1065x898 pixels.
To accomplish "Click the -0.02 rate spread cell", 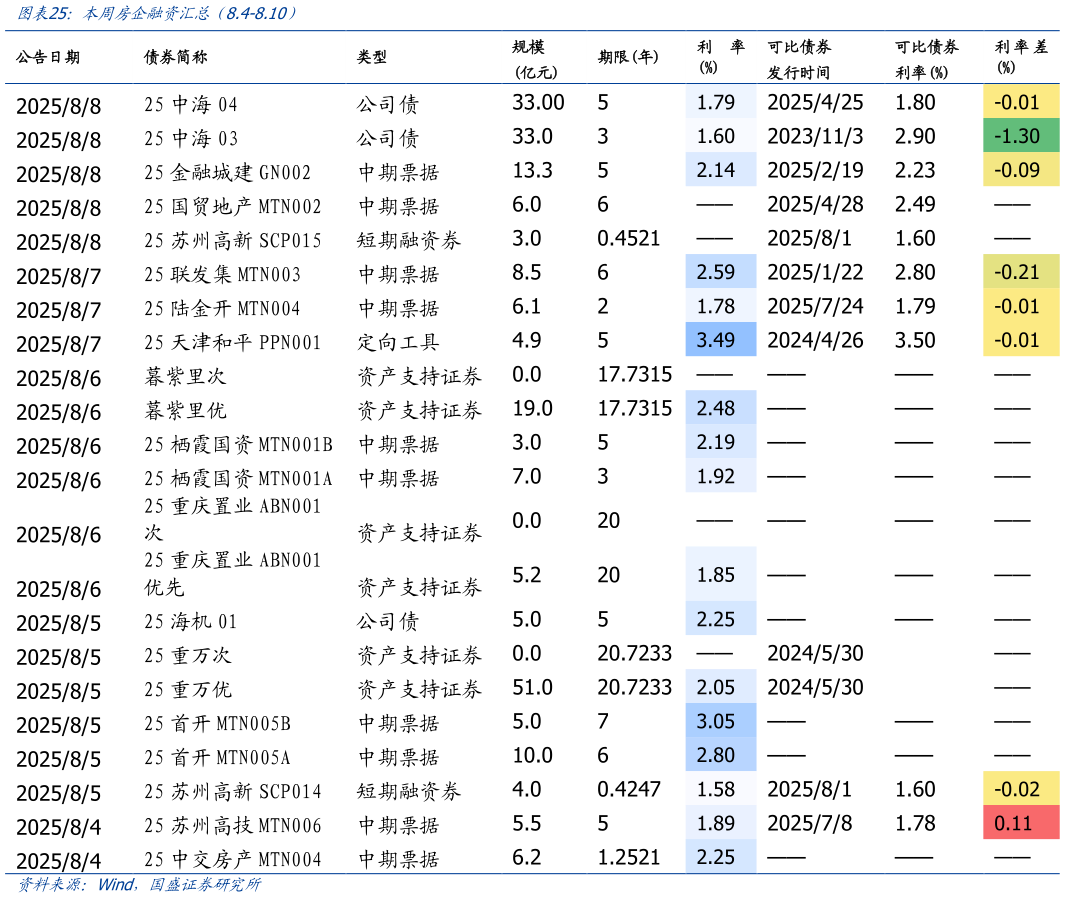I will [1021, 789].
